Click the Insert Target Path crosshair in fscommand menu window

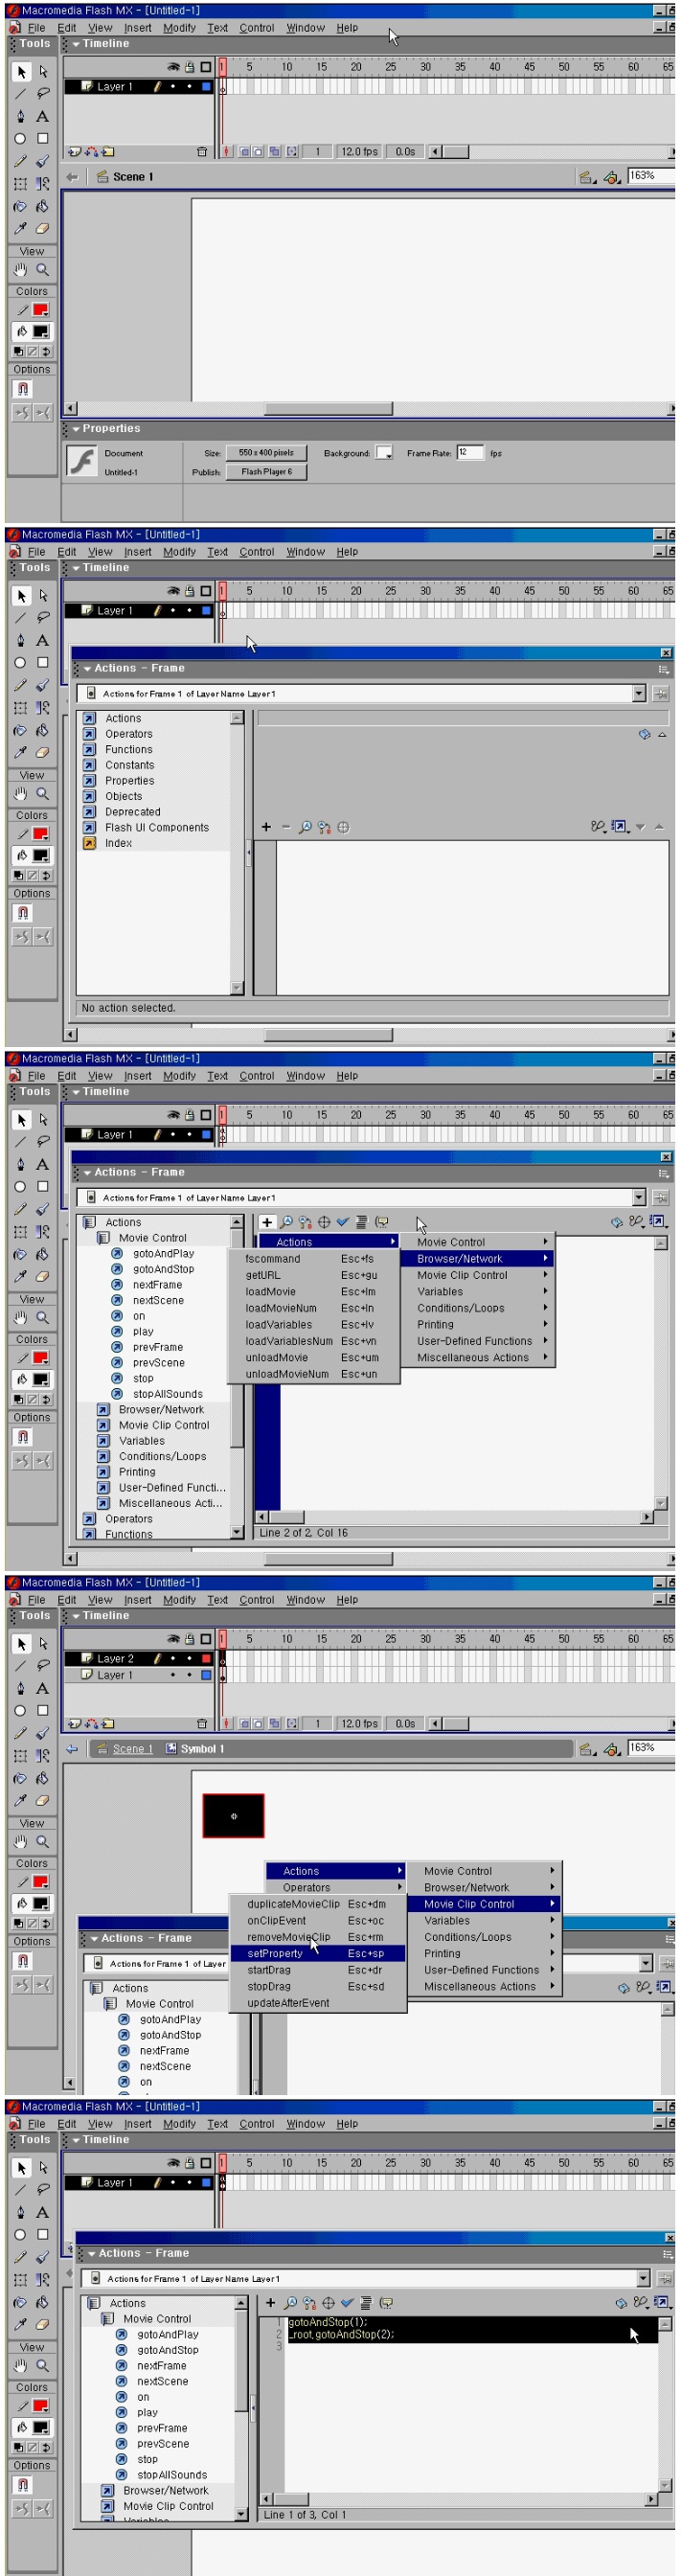click(x=324, y=1222)
